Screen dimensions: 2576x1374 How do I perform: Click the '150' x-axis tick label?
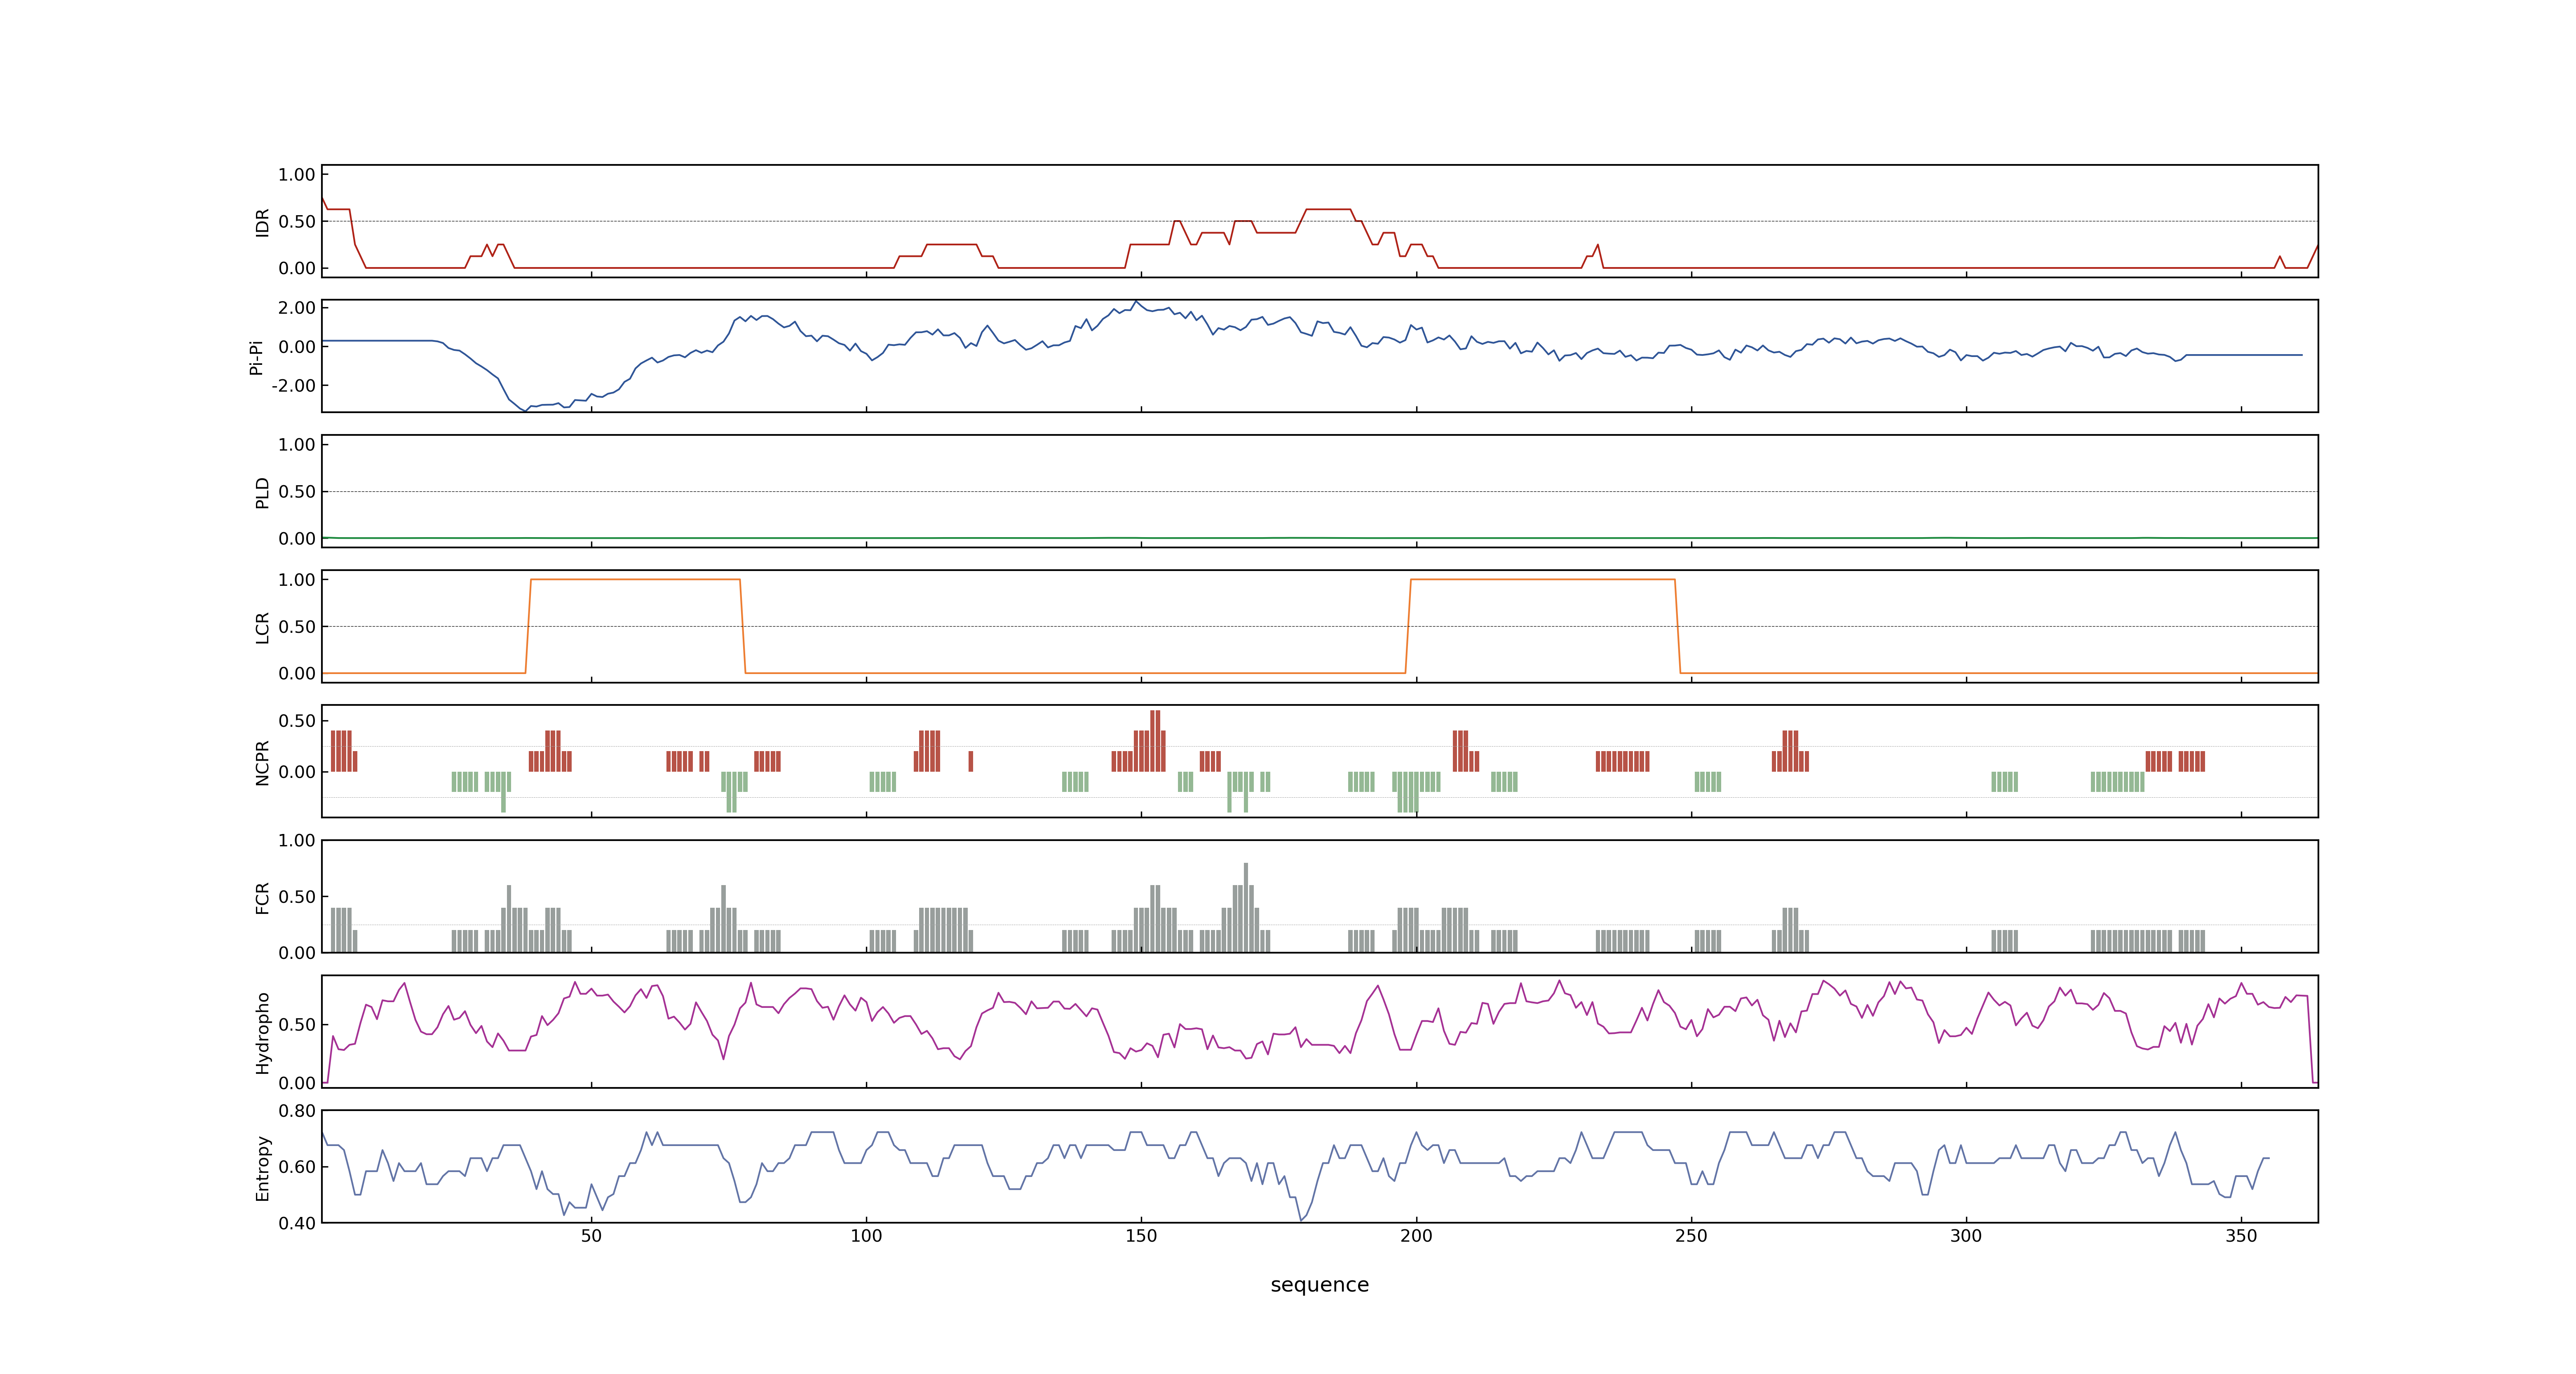coord(1141,1236)
